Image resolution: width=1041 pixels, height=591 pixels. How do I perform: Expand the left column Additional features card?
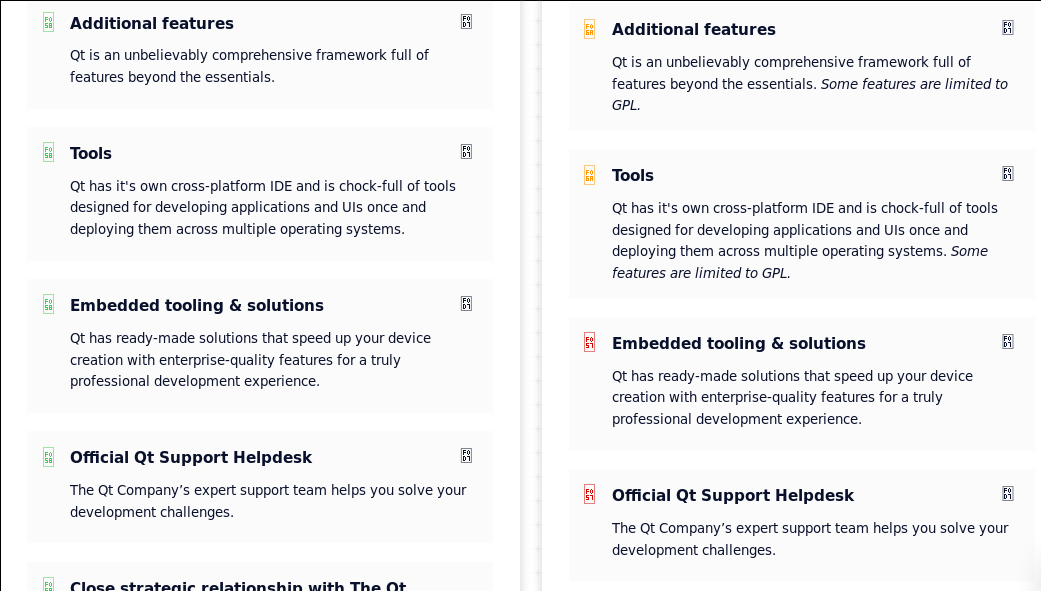click(x=467, y=22)
